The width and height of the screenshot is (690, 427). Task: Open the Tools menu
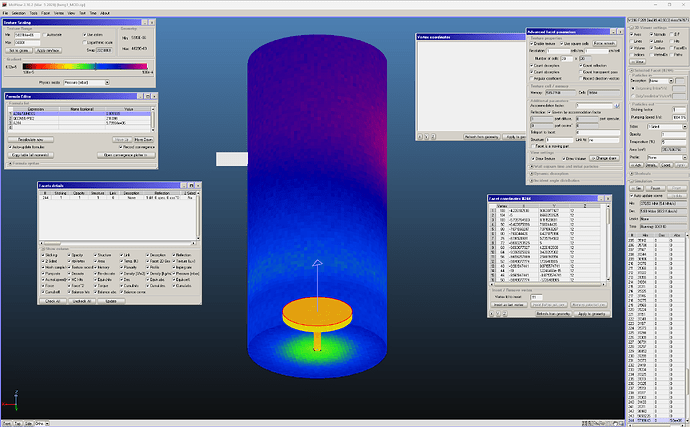click(x=33, y=13)
